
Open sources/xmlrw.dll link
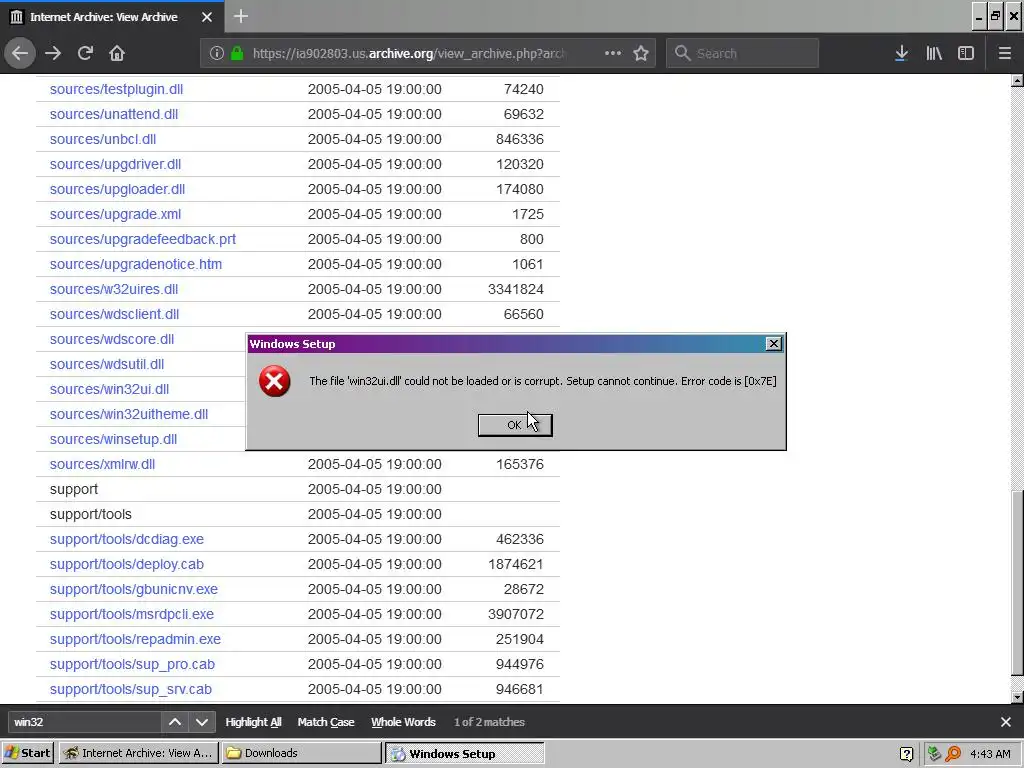coord(102,464)
